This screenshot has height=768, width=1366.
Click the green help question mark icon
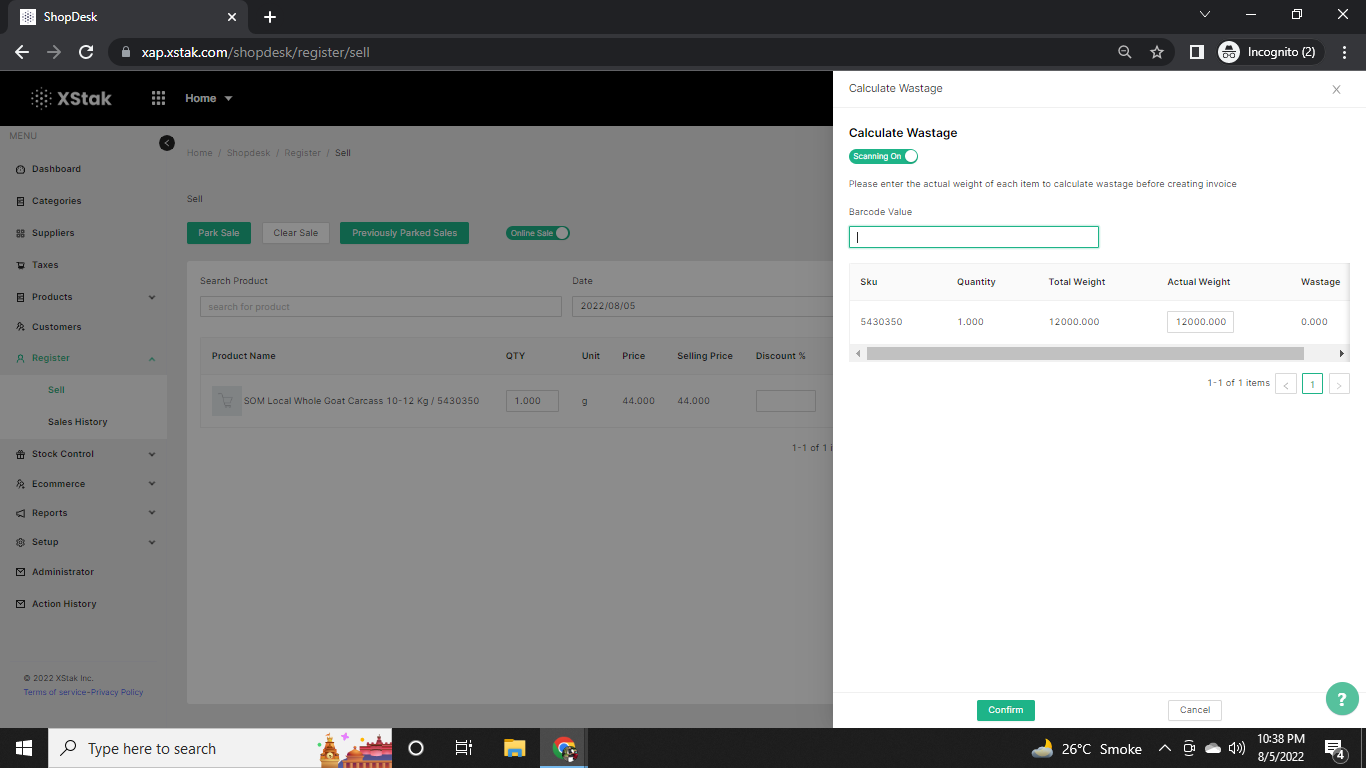point(1342,699)
